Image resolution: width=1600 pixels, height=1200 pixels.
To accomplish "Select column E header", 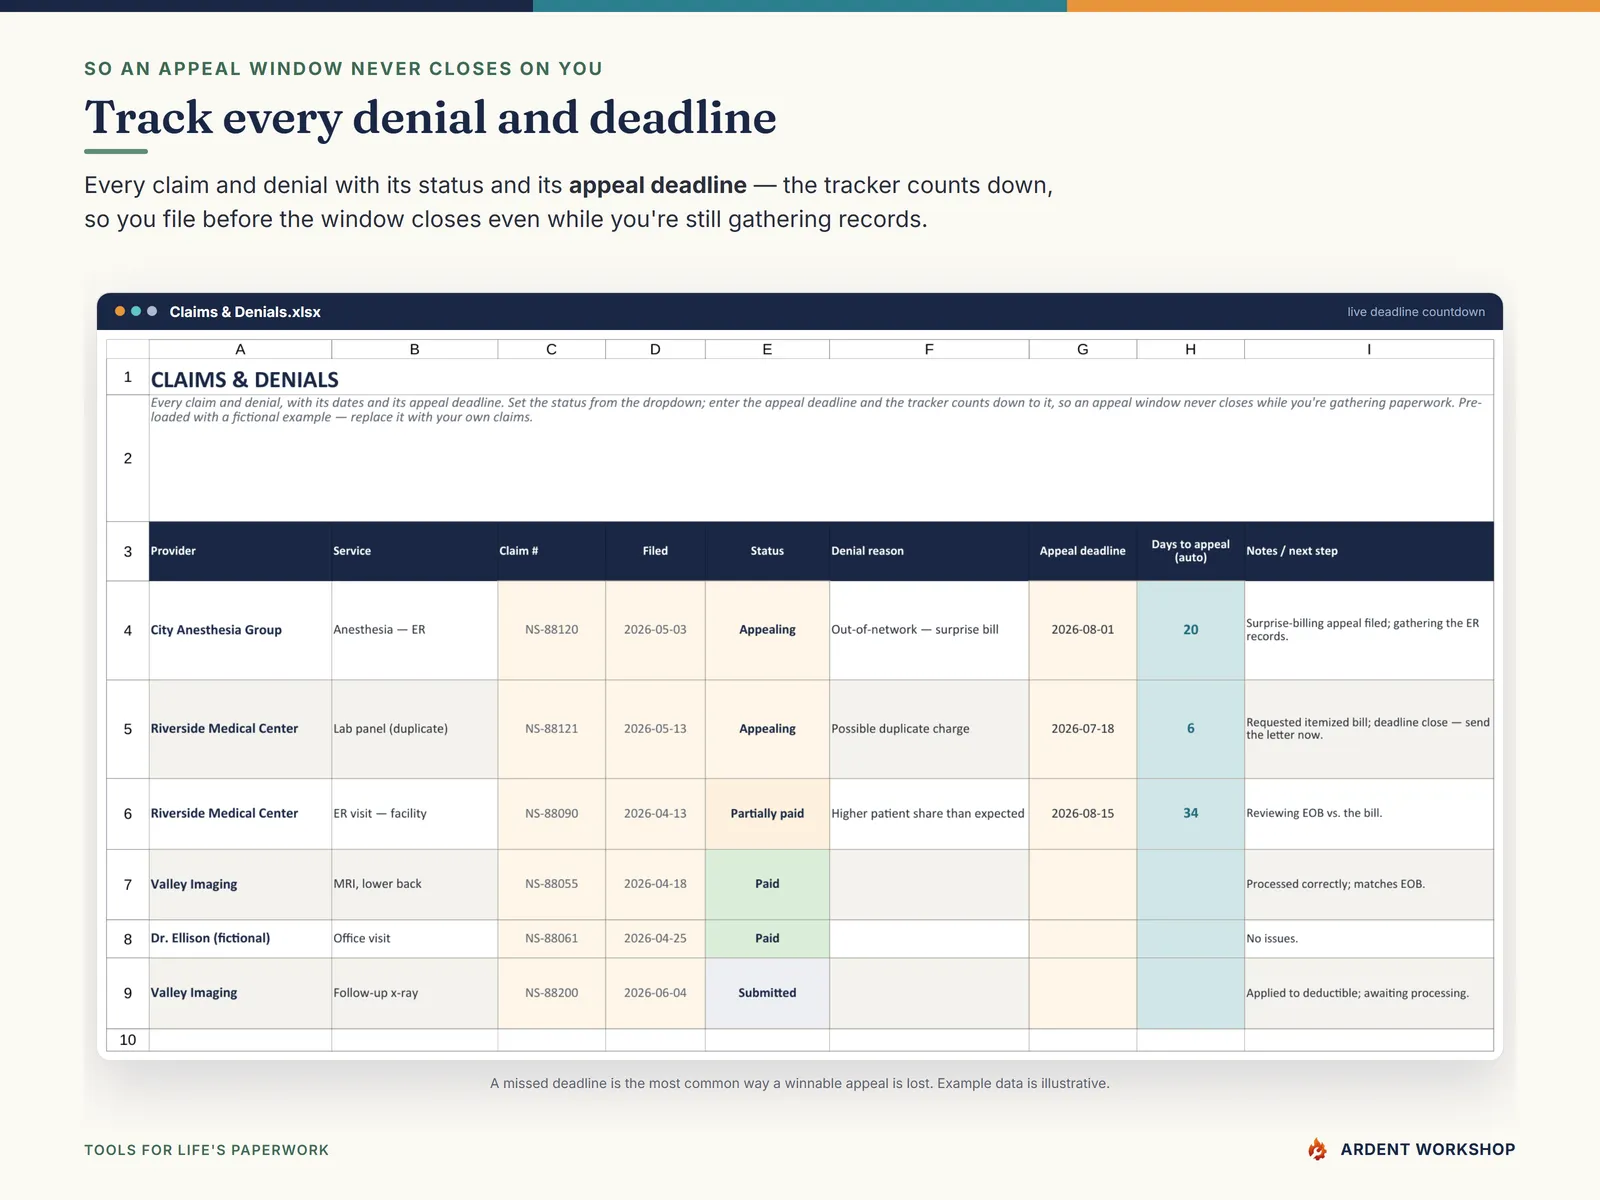I will [x=768, y=349].
